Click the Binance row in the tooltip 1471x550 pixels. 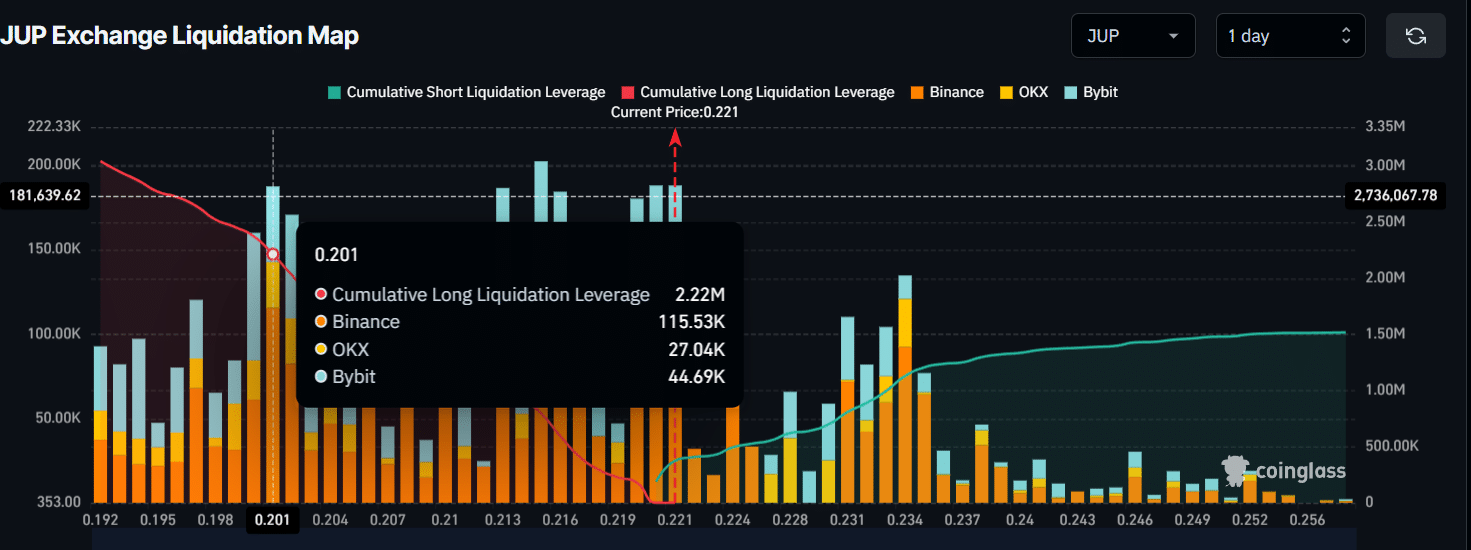point(519,322)
